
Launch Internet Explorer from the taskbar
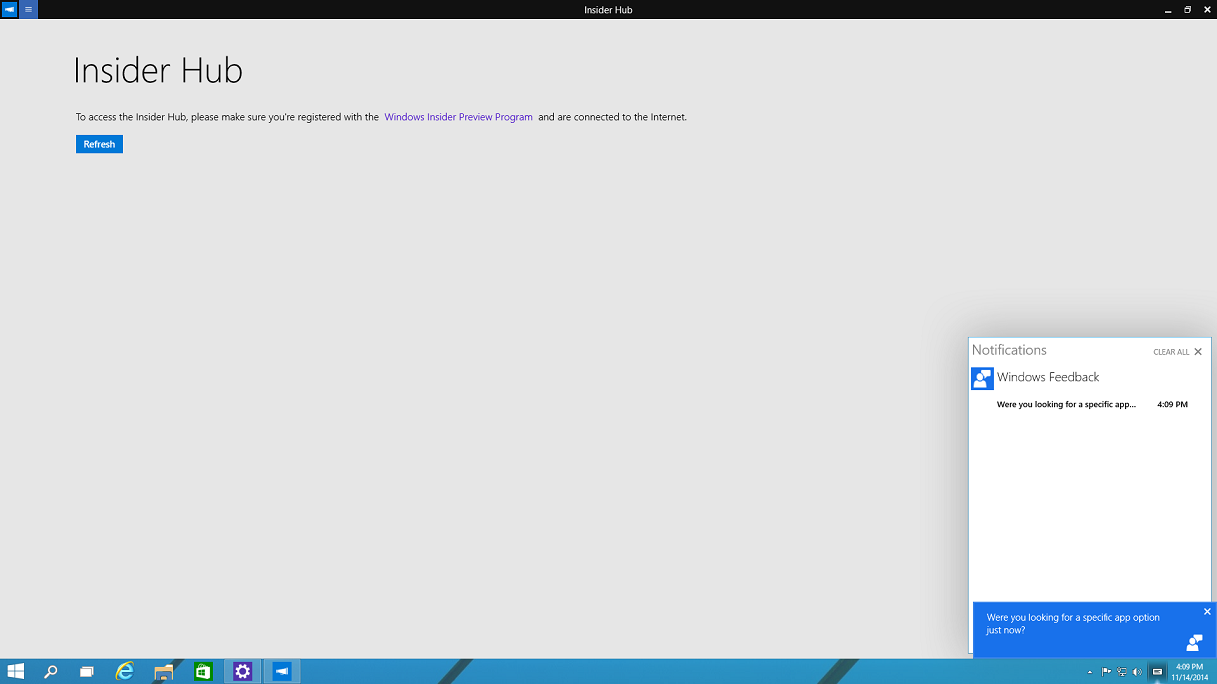(x=125, y=672)
